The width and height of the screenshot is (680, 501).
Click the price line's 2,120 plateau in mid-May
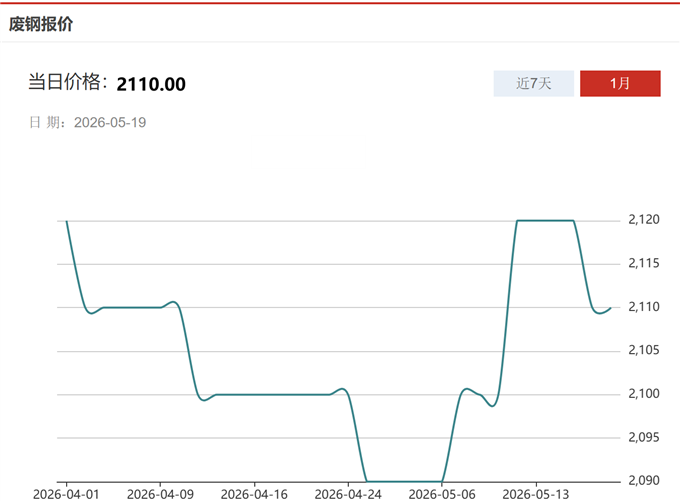(546, 221)
